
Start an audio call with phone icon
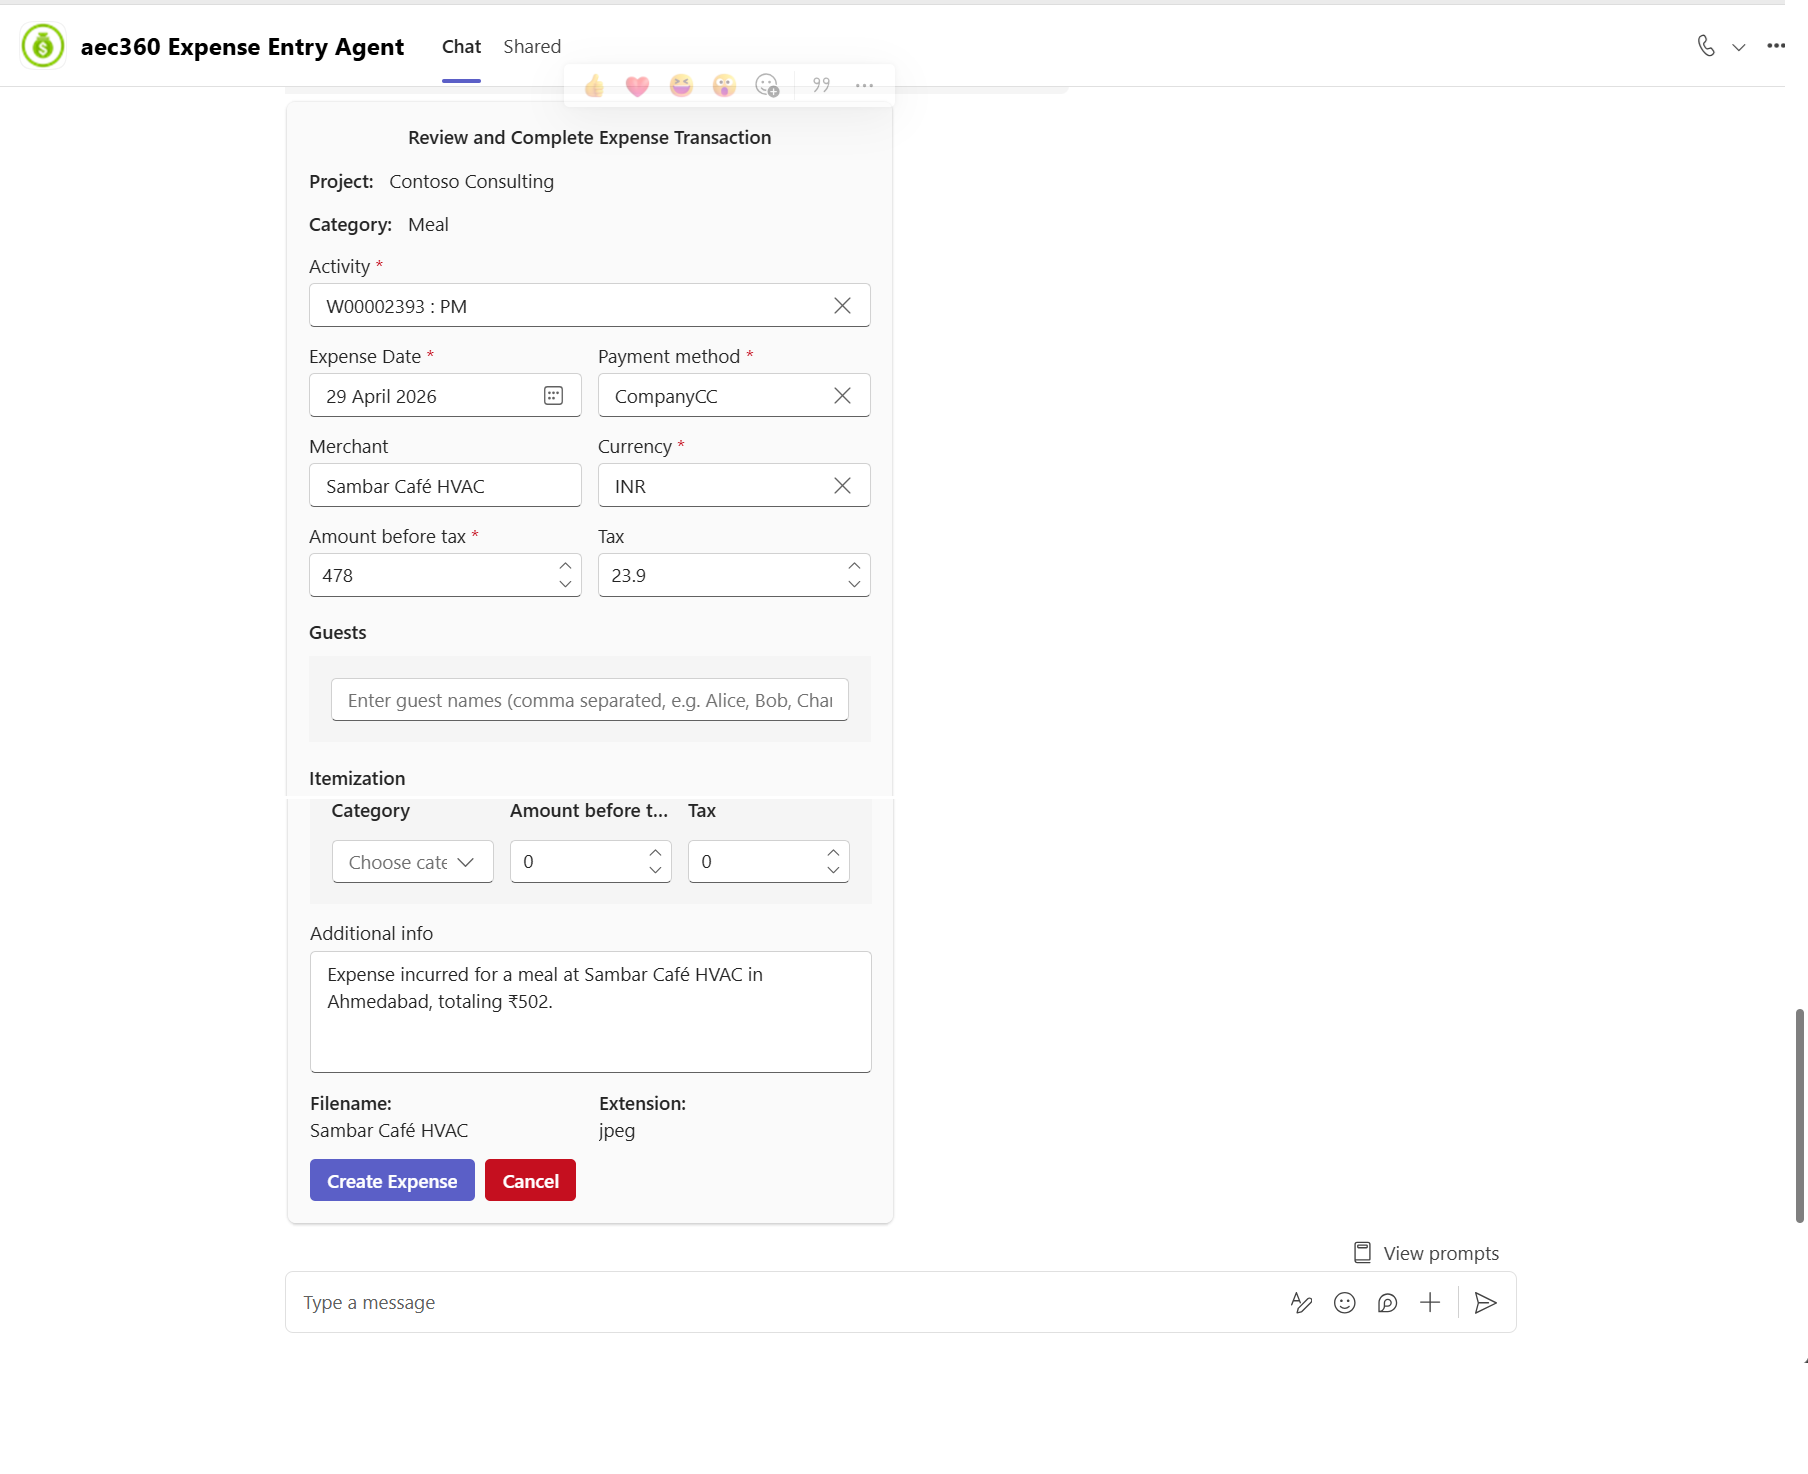[x=1706, y=46]
